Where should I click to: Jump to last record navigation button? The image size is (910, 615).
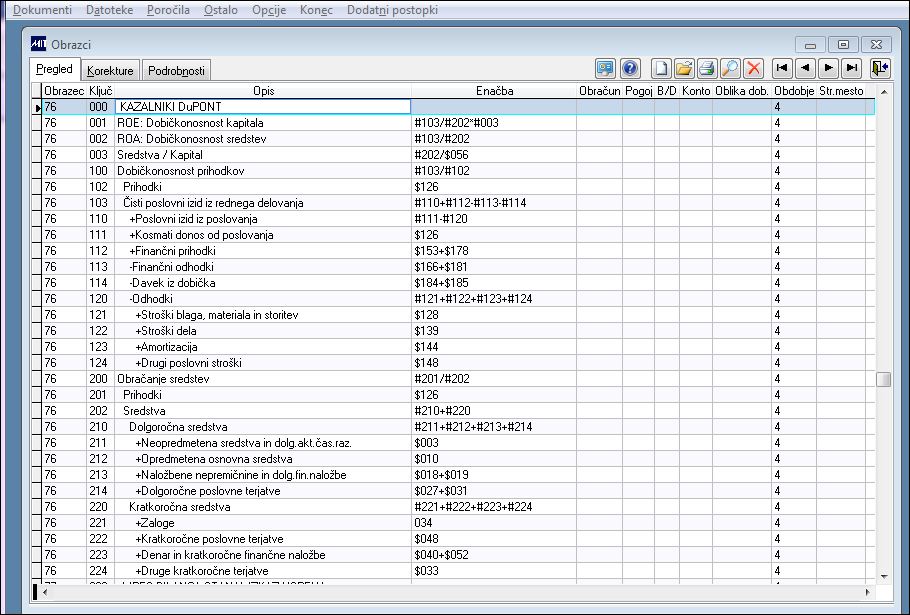tap(852, 68)
